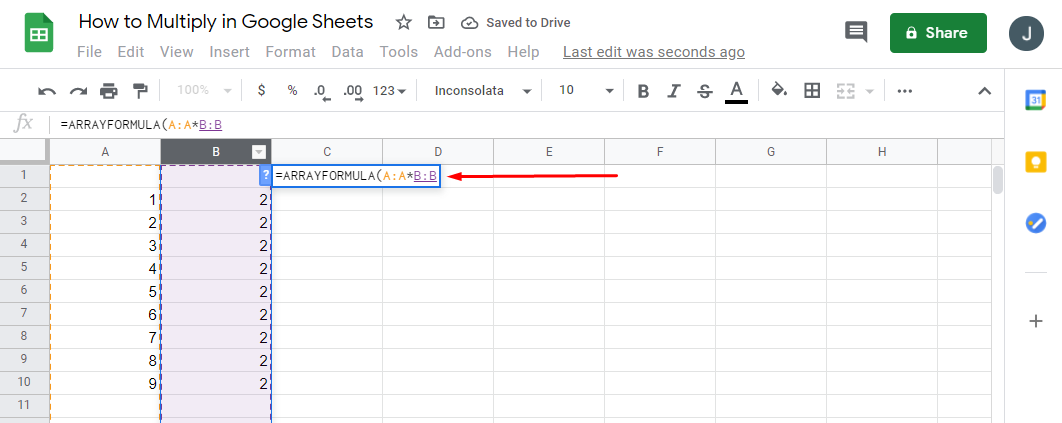The height and width of the screenshot is (423, 1062).
Task: Select the Paint format tool
Action: [x=140, y=91]
